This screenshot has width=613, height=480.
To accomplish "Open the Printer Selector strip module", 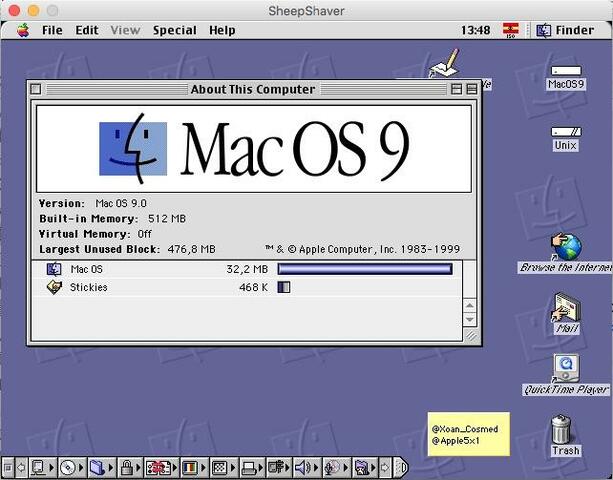I will [253, 467].
